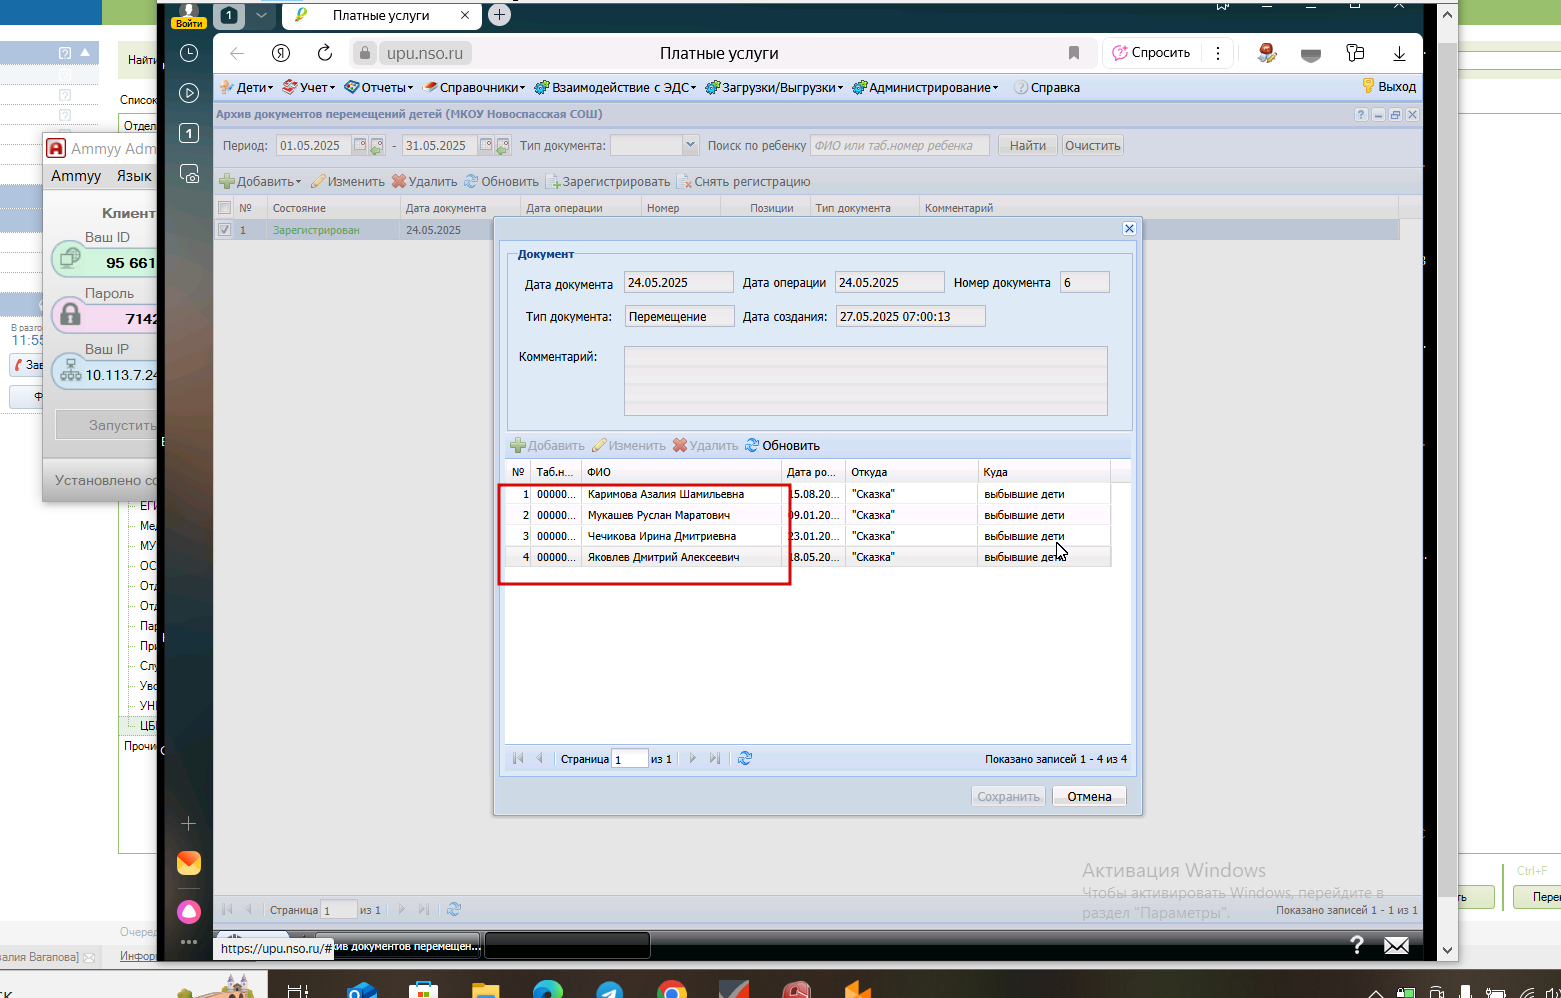Select the Платные услуги browser tab
Image resolution: width=1561 pixels, height=998 pixels.
click(381, 15)
